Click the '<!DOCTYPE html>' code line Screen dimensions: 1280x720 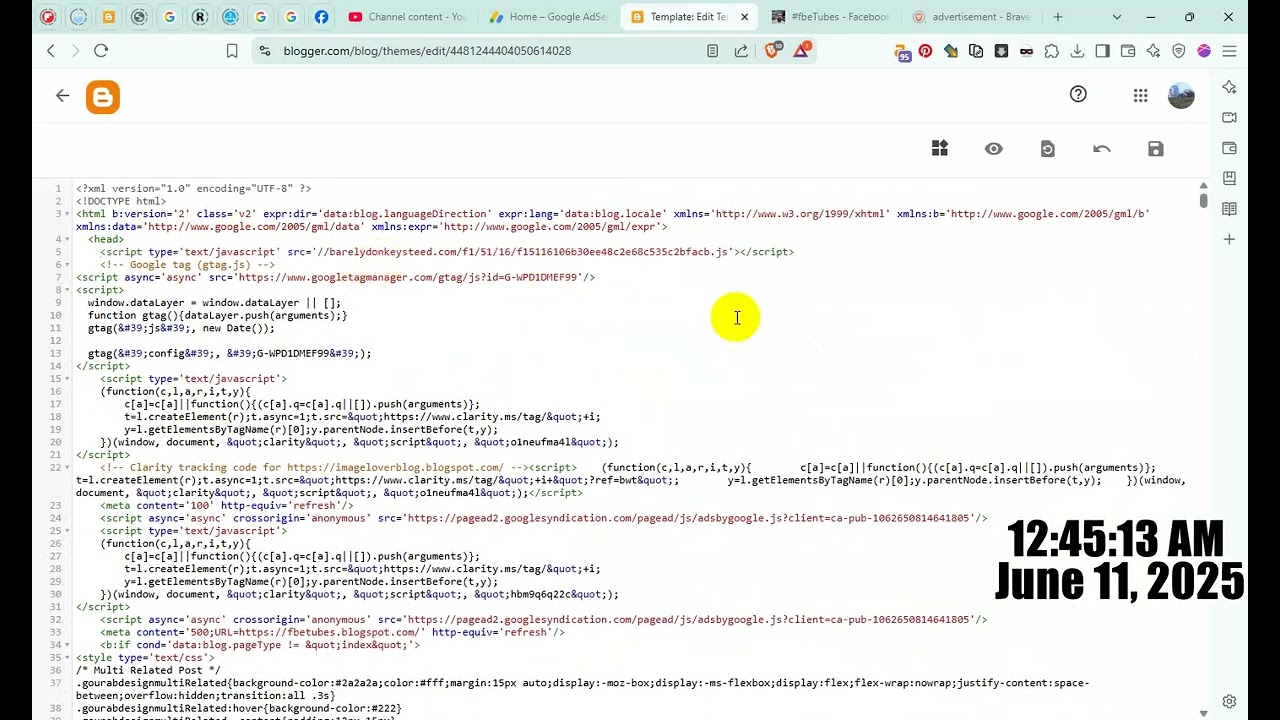click(121, 201)
